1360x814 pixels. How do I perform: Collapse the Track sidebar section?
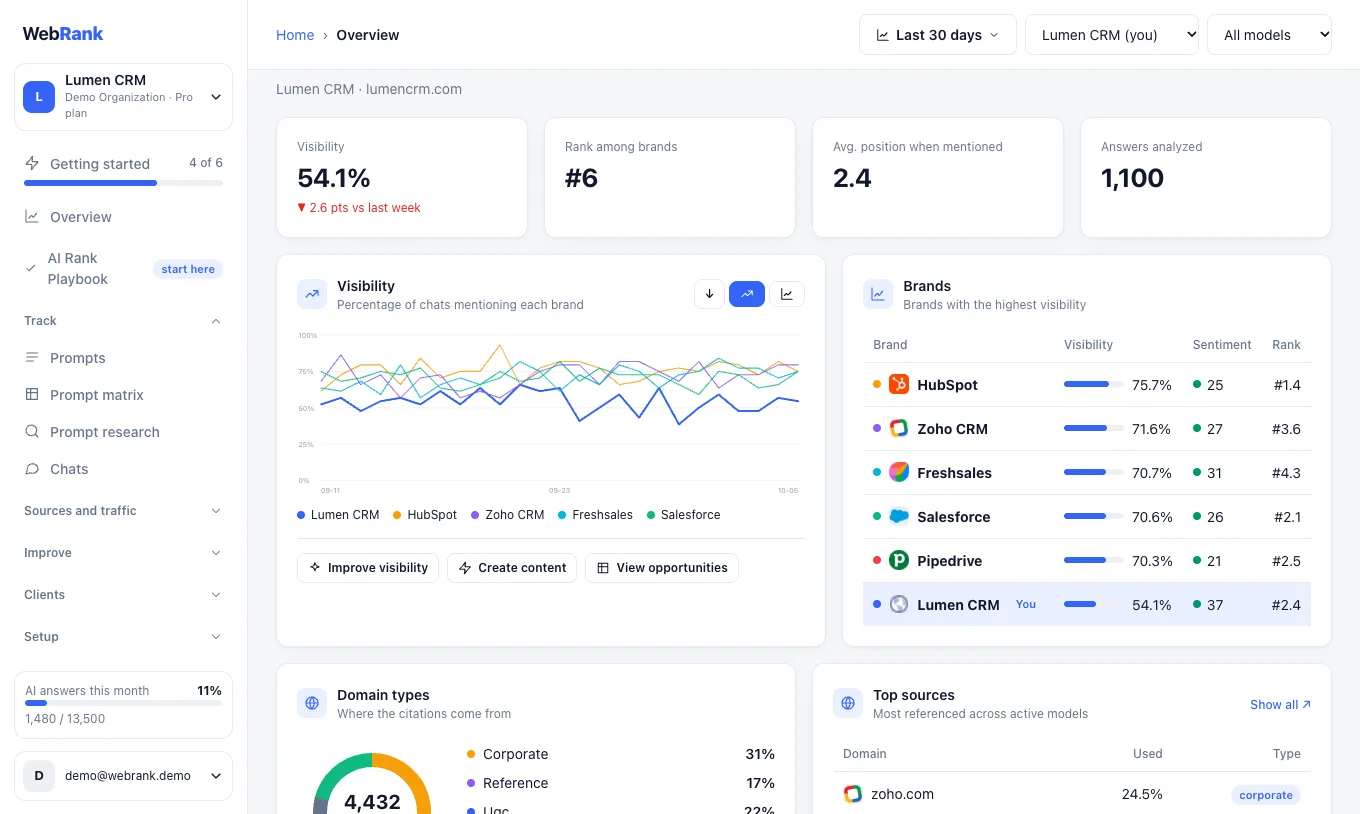tap(123, 321)
